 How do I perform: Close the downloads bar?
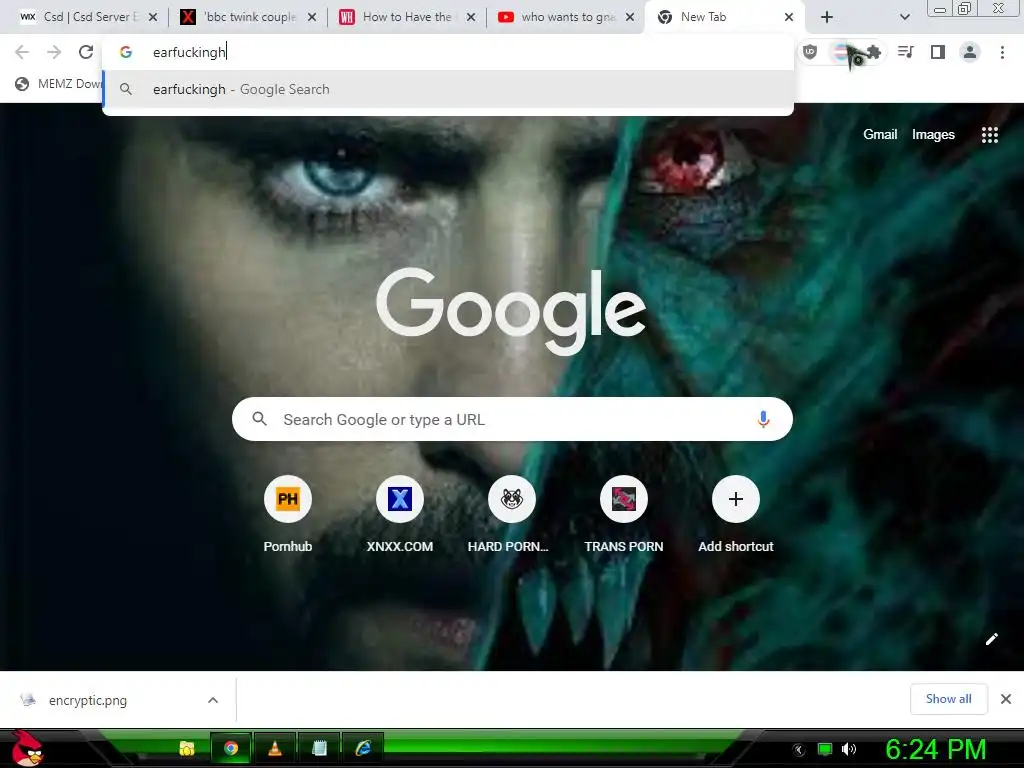[1006, 699]
